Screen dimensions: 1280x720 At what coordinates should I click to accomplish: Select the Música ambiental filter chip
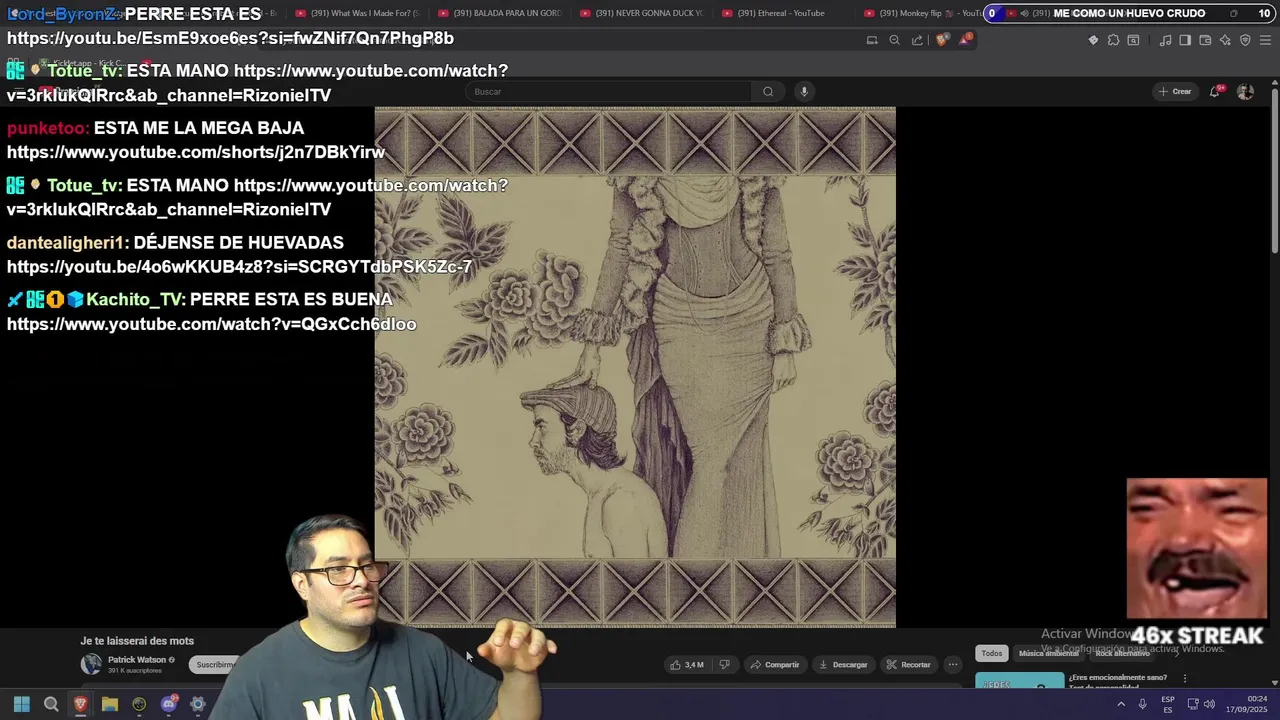pyautogui.click(x=1048, y=654)
